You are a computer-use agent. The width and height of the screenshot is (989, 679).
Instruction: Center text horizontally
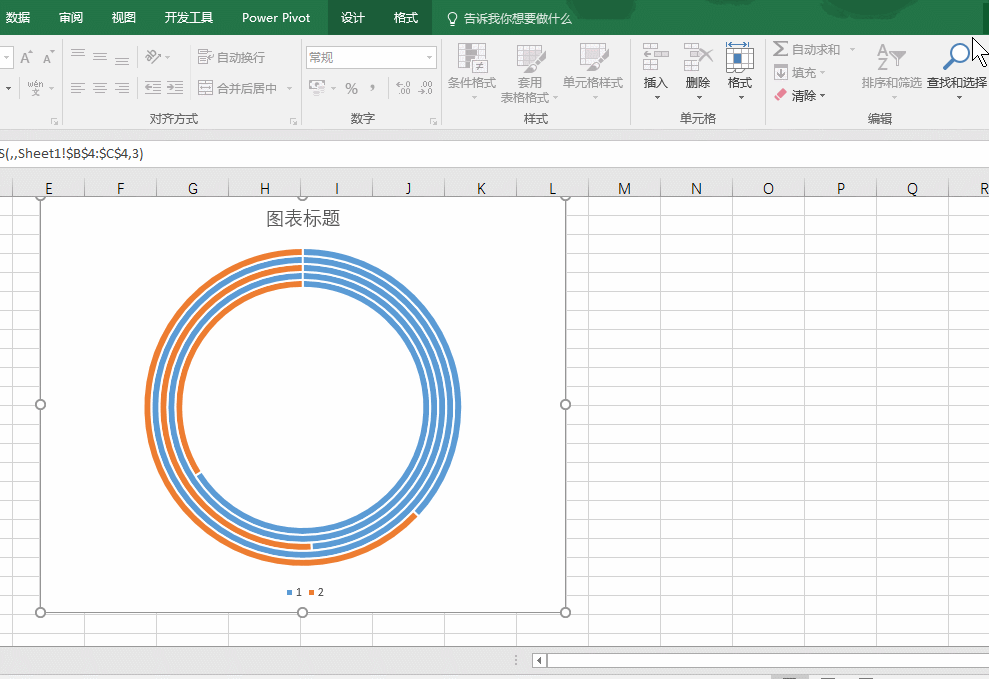click(100, 88)
